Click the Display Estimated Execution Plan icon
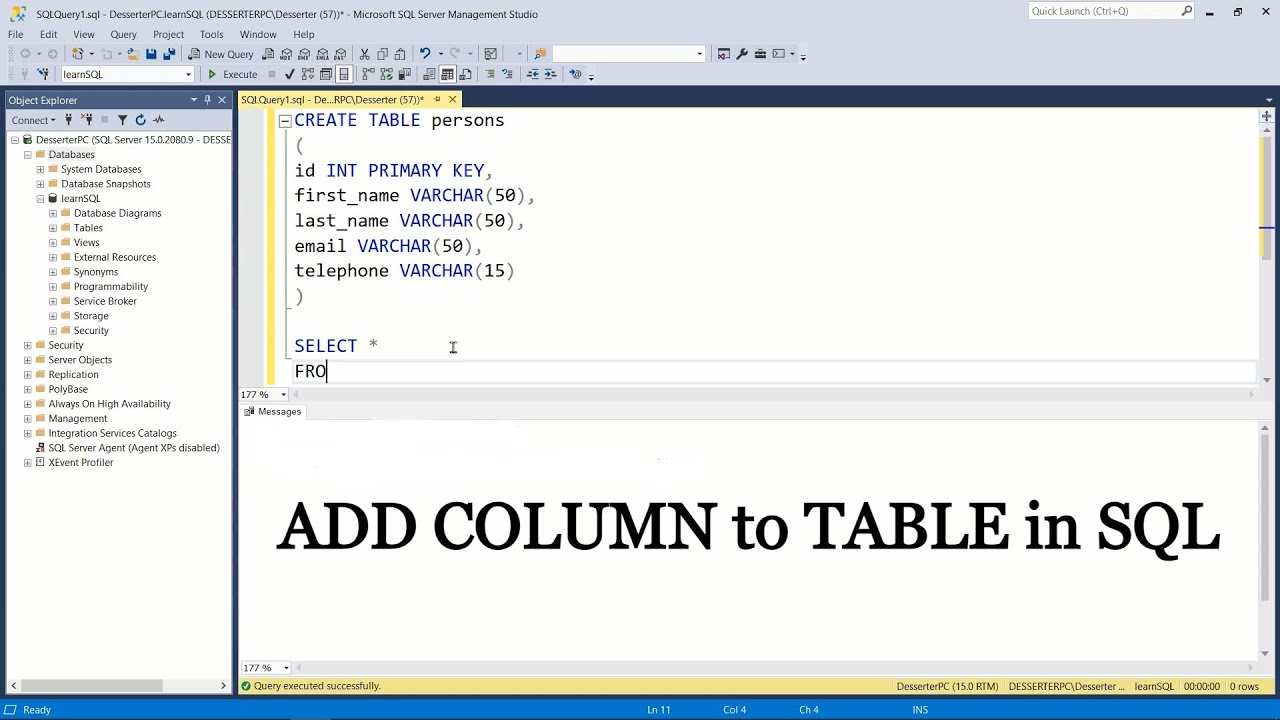1280x720 pixels. pos(307,74)
